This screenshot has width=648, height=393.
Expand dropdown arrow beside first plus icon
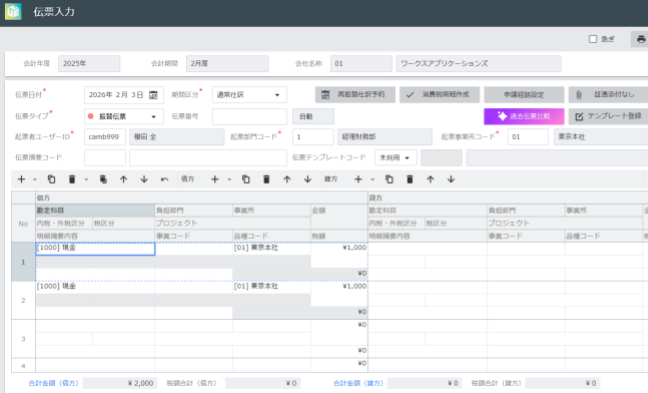tap(35, 180)
